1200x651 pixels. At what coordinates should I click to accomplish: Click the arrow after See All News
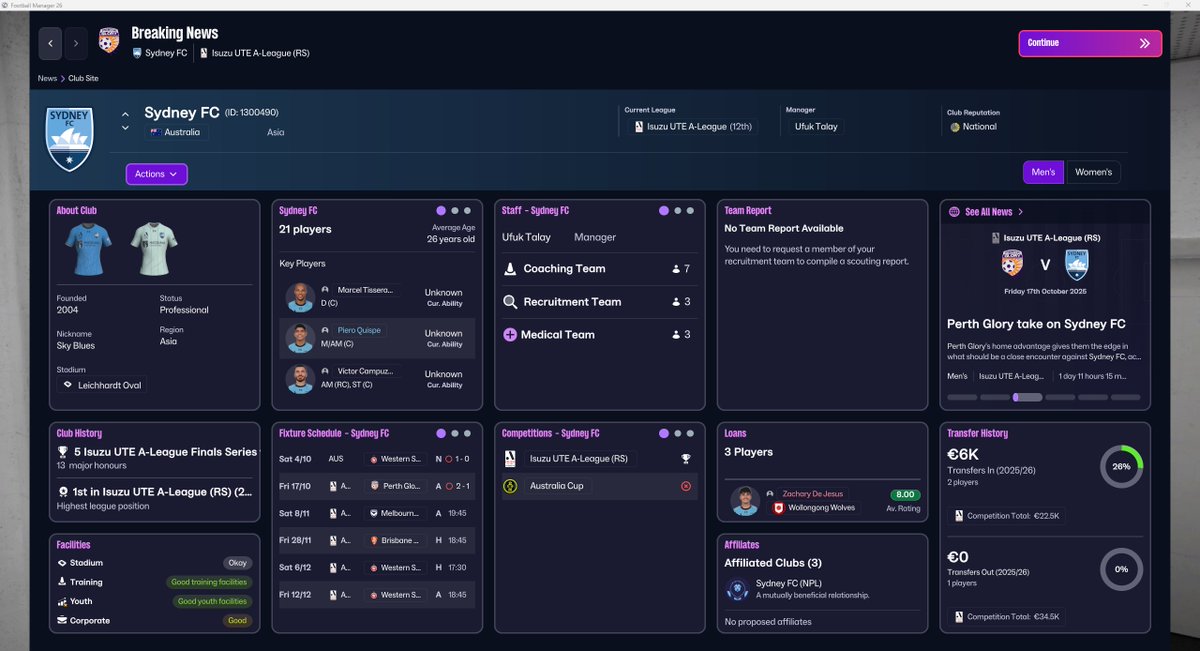point(1021,212)
